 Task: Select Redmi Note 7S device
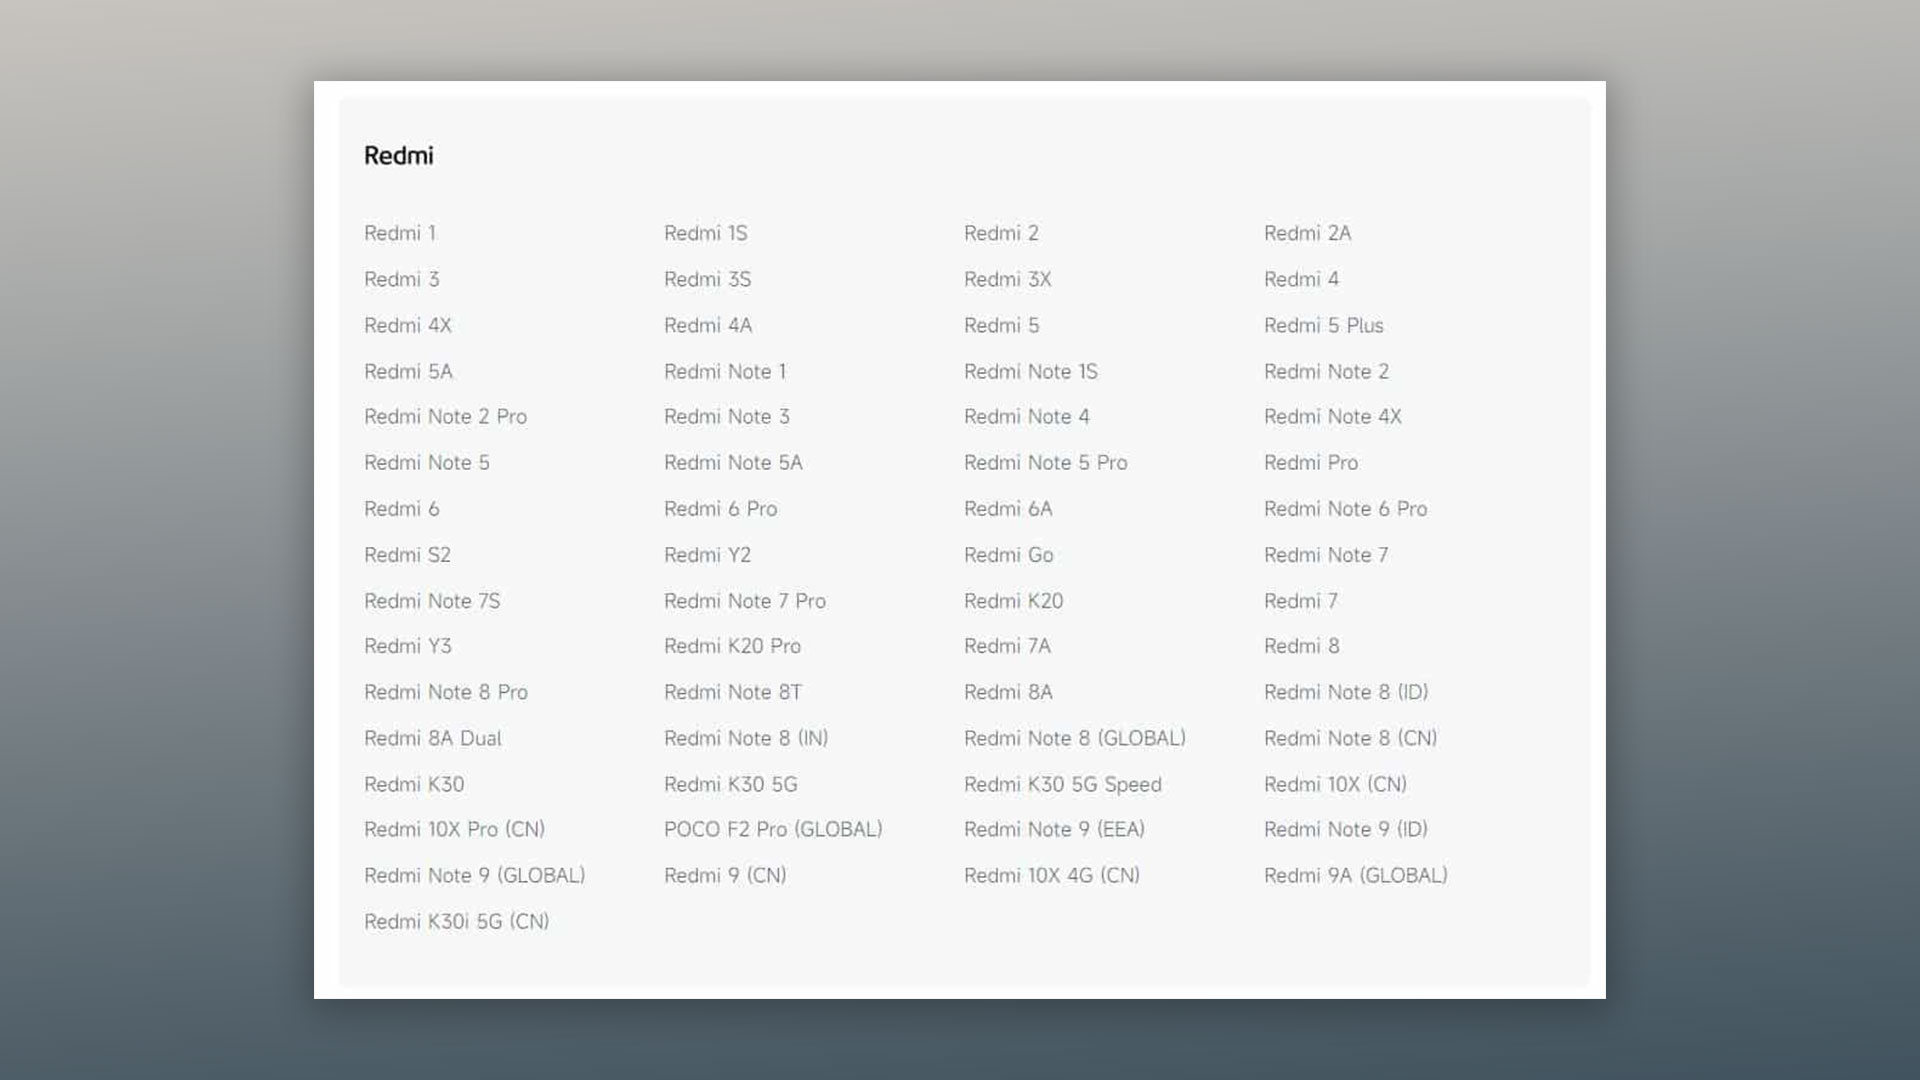[432, 600]
